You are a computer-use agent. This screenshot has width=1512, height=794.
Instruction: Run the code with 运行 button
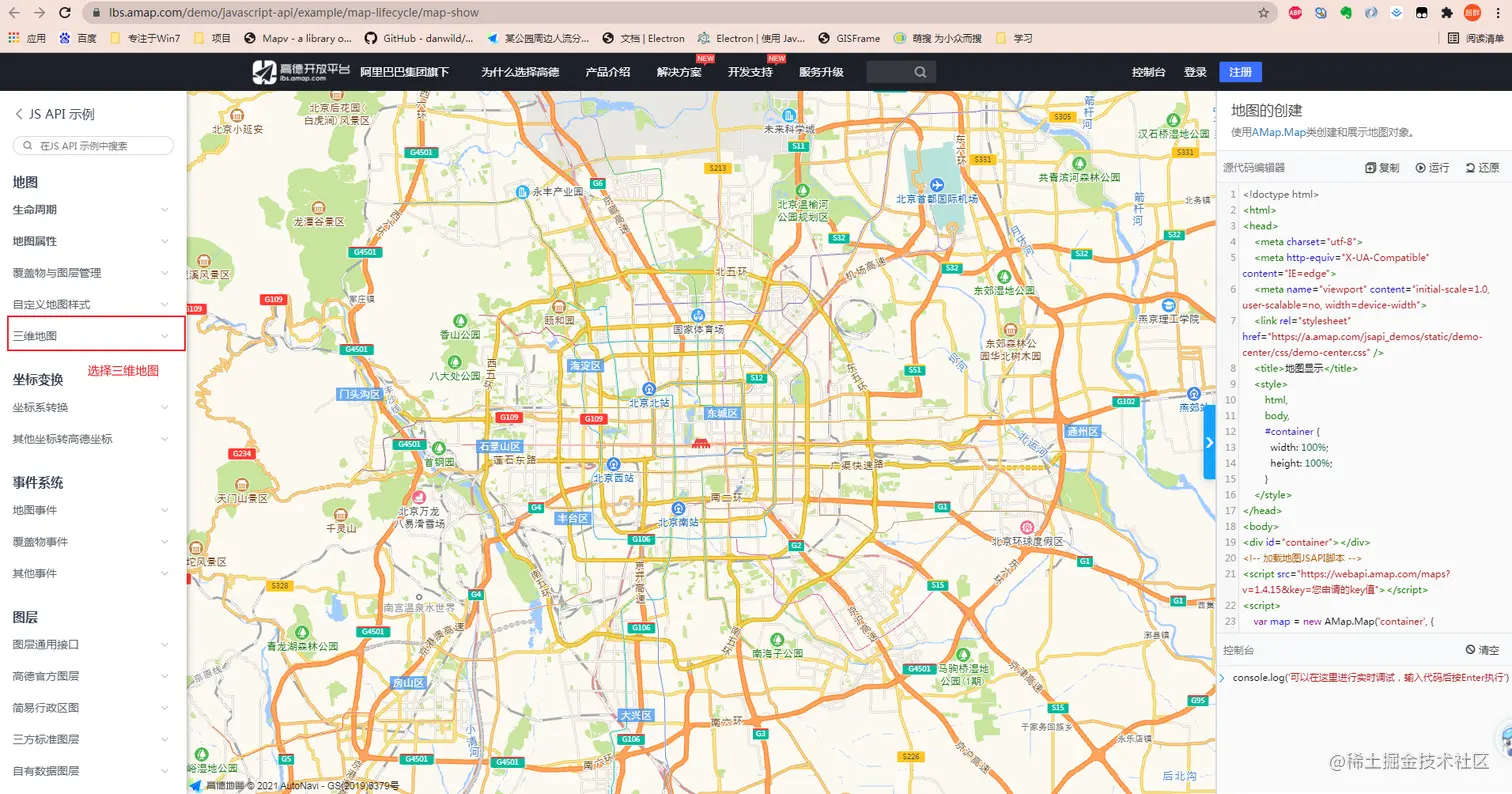tap(1432, 168)
